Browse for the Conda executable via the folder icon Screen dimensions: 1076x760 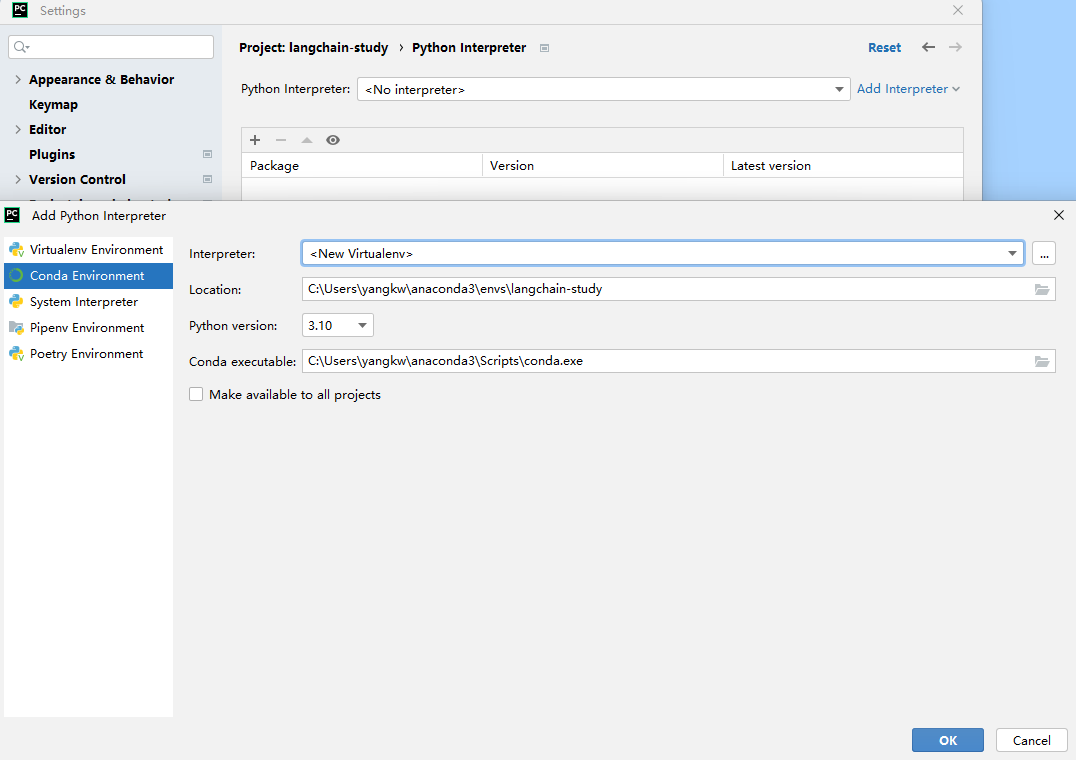pos(1042,361)
